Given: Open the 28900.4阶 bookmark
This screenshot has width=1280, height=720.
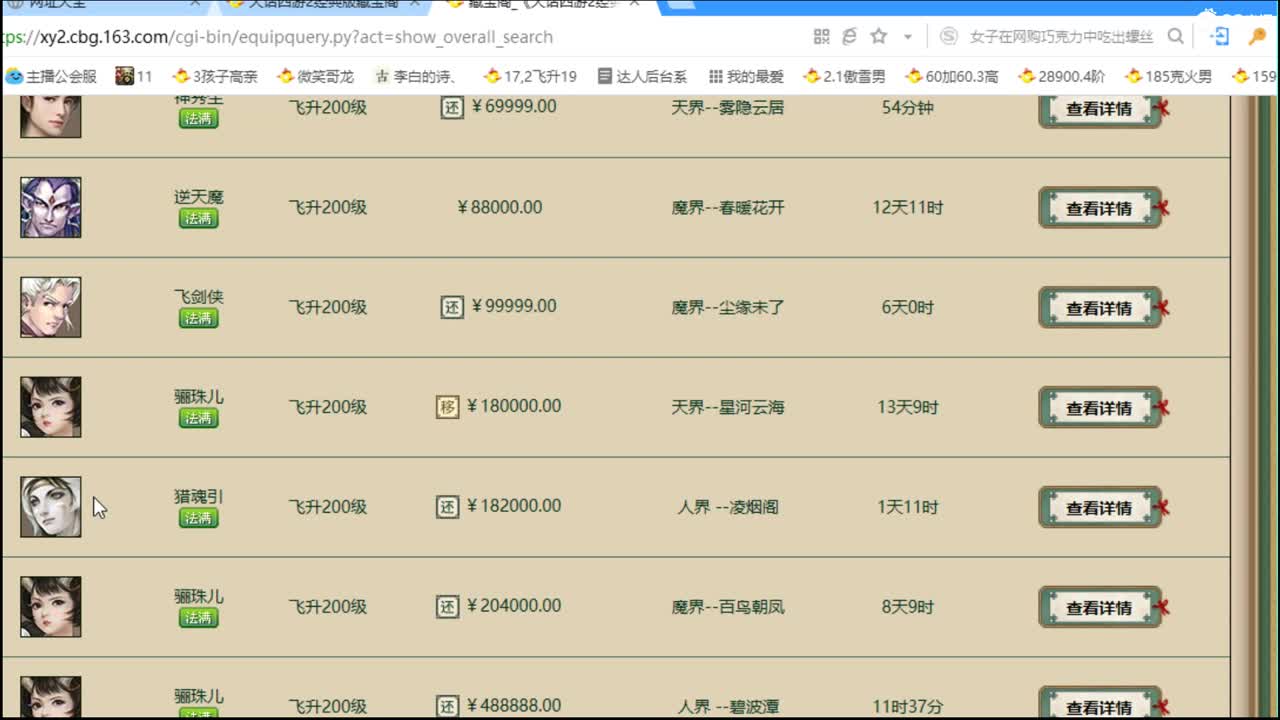Looking at the screenshot, I should click(x=1061, y=76).
